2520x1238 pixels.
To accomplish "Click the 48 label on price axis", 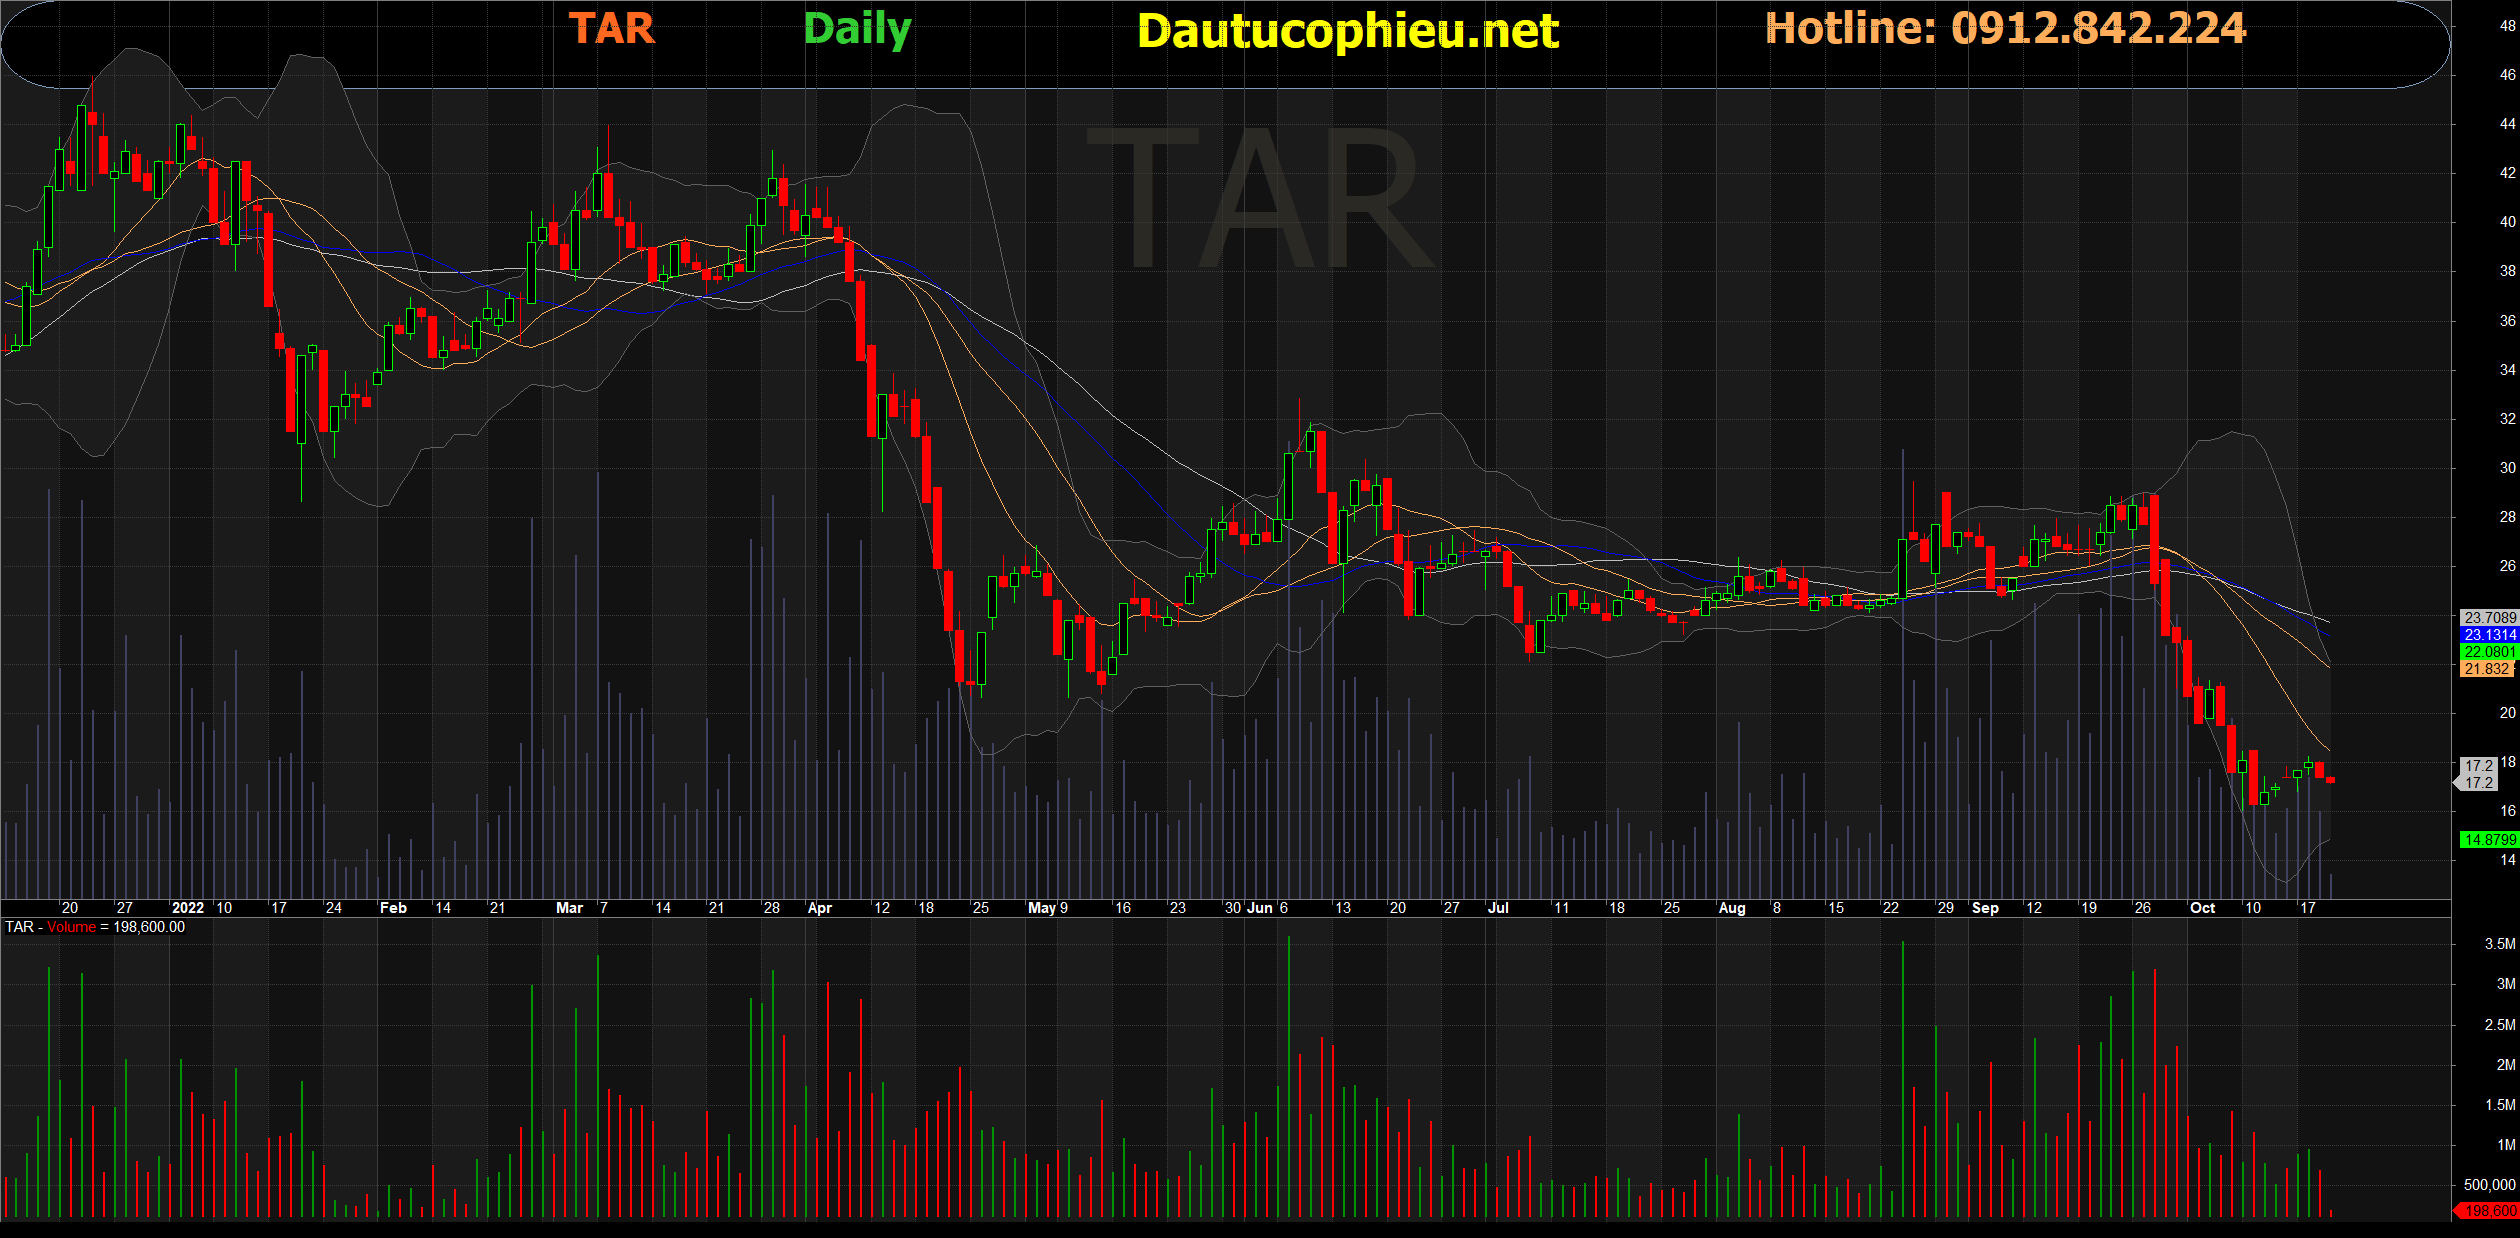I will (x=2507, y=26).
